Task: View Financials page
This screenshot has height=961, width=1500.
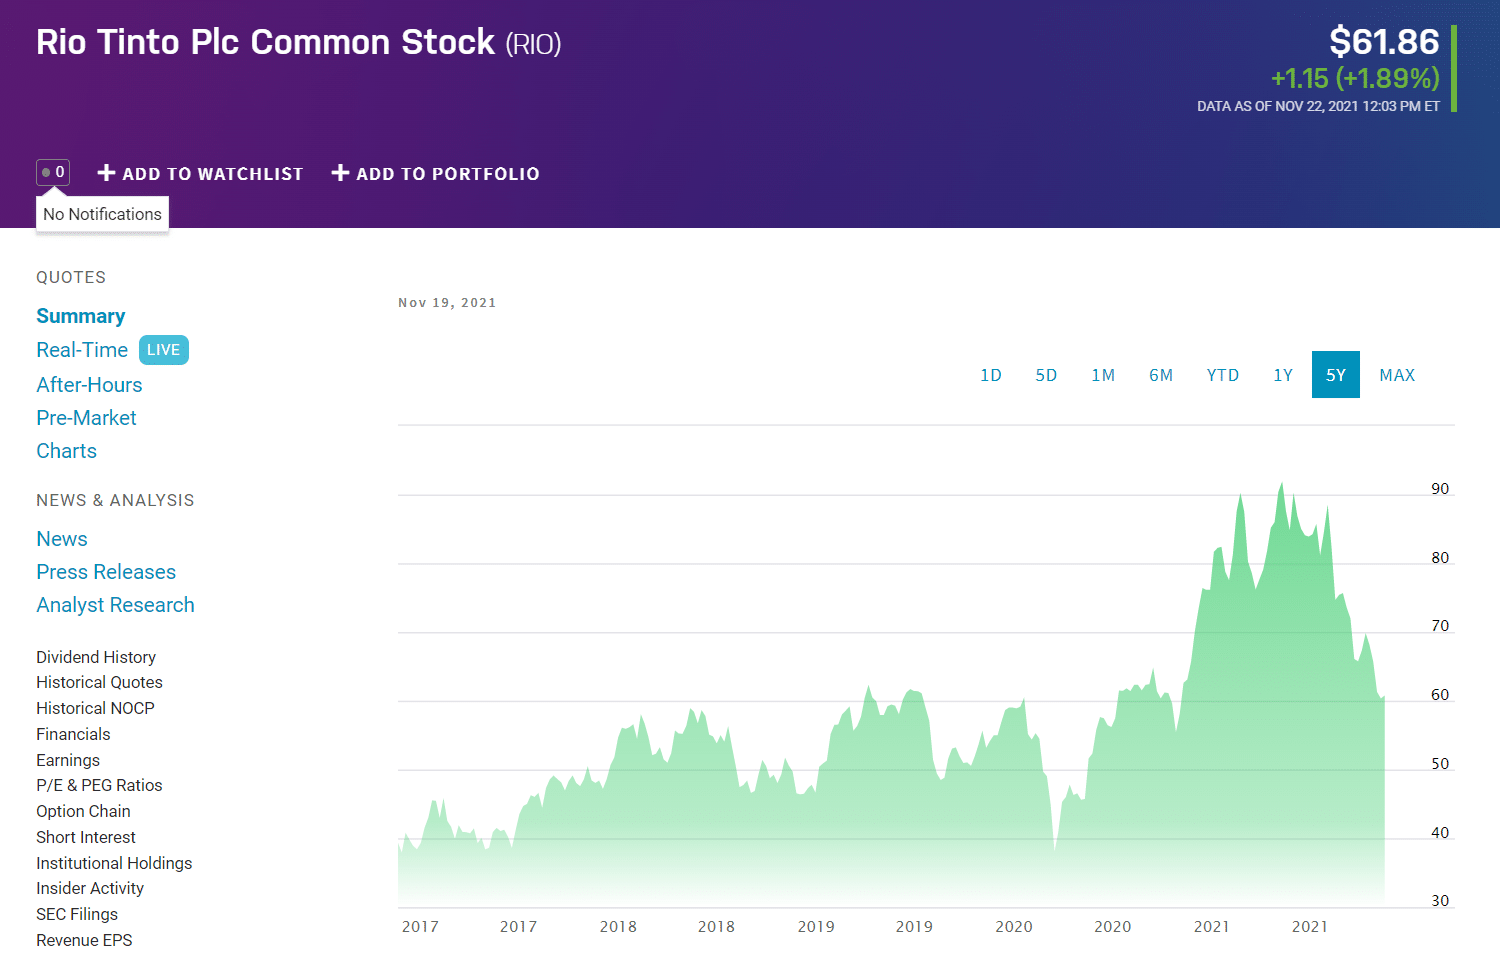Action: coord(73,734)
